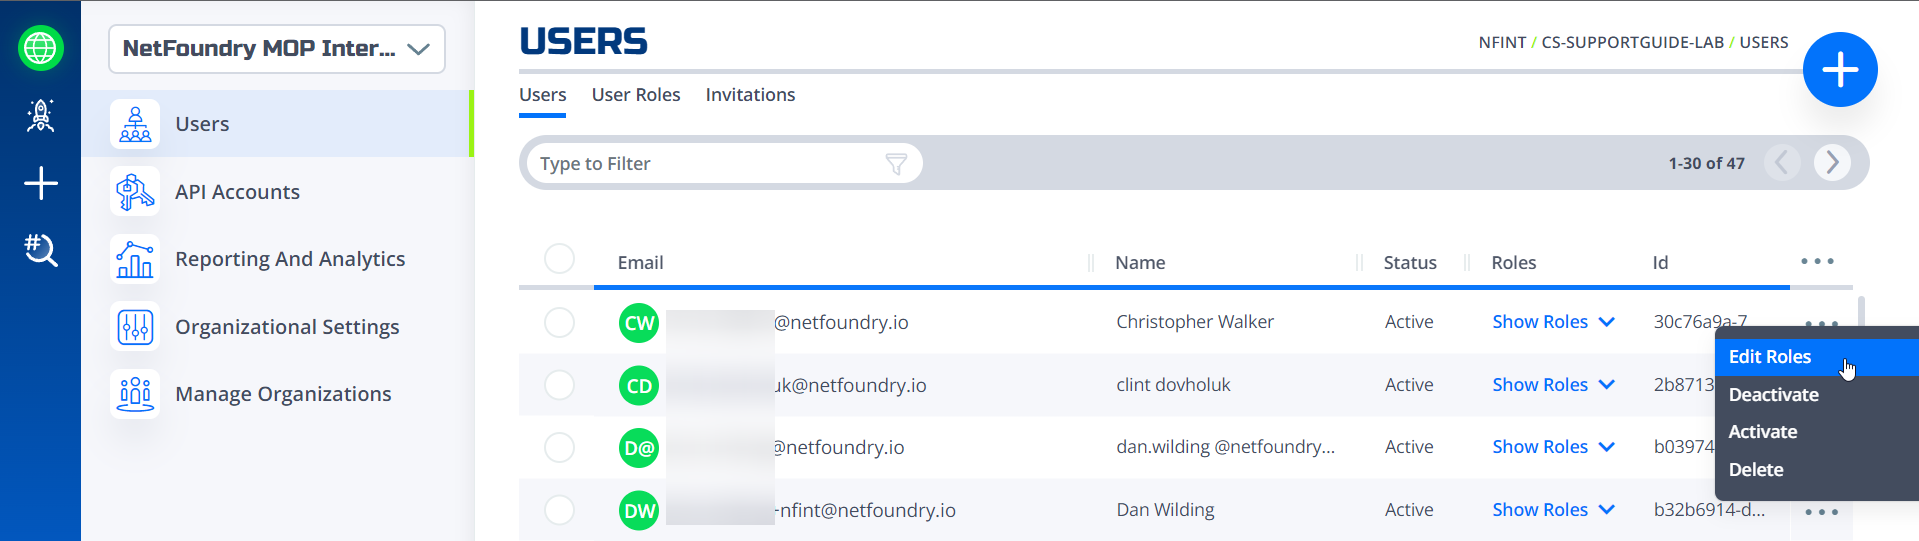This screenshot has width=1919, height=541.
Task: Expand Show Roles for clint dovholuk
Action: pyautogui.click(x=1553, y=385)
